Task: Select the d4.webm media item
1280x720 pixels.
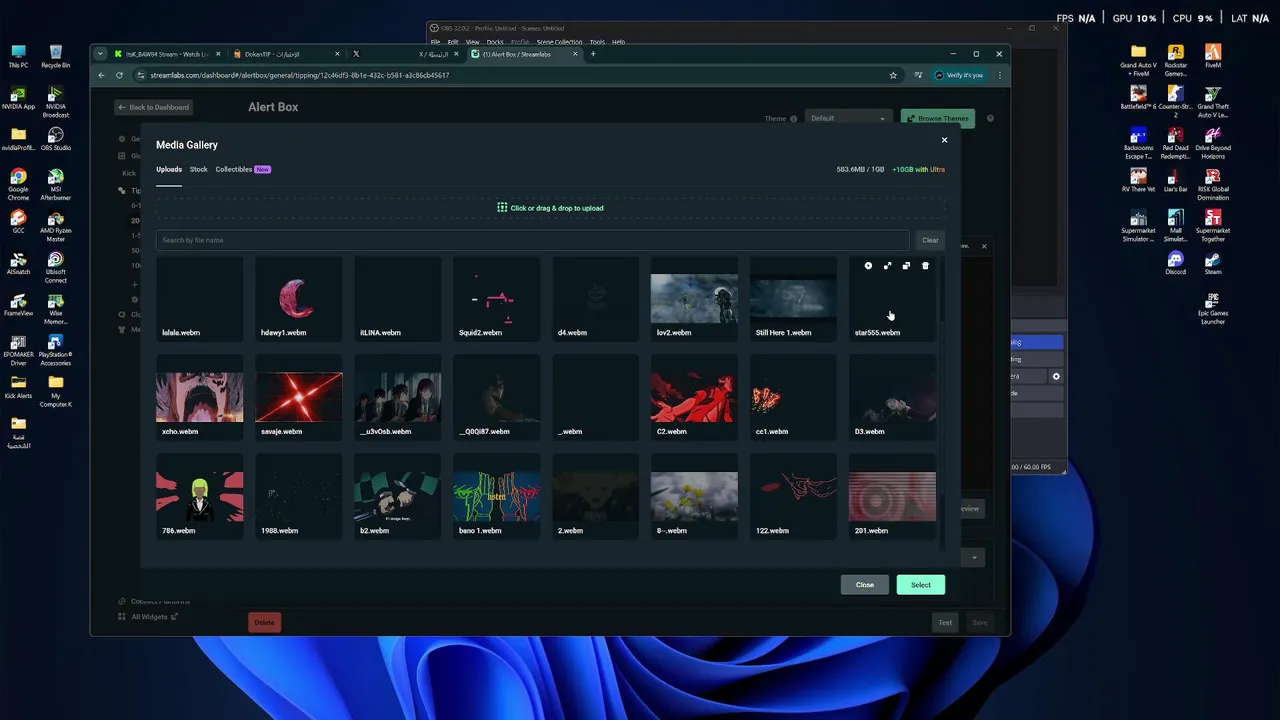Action: pyautogui.click(x=595, y=298)
